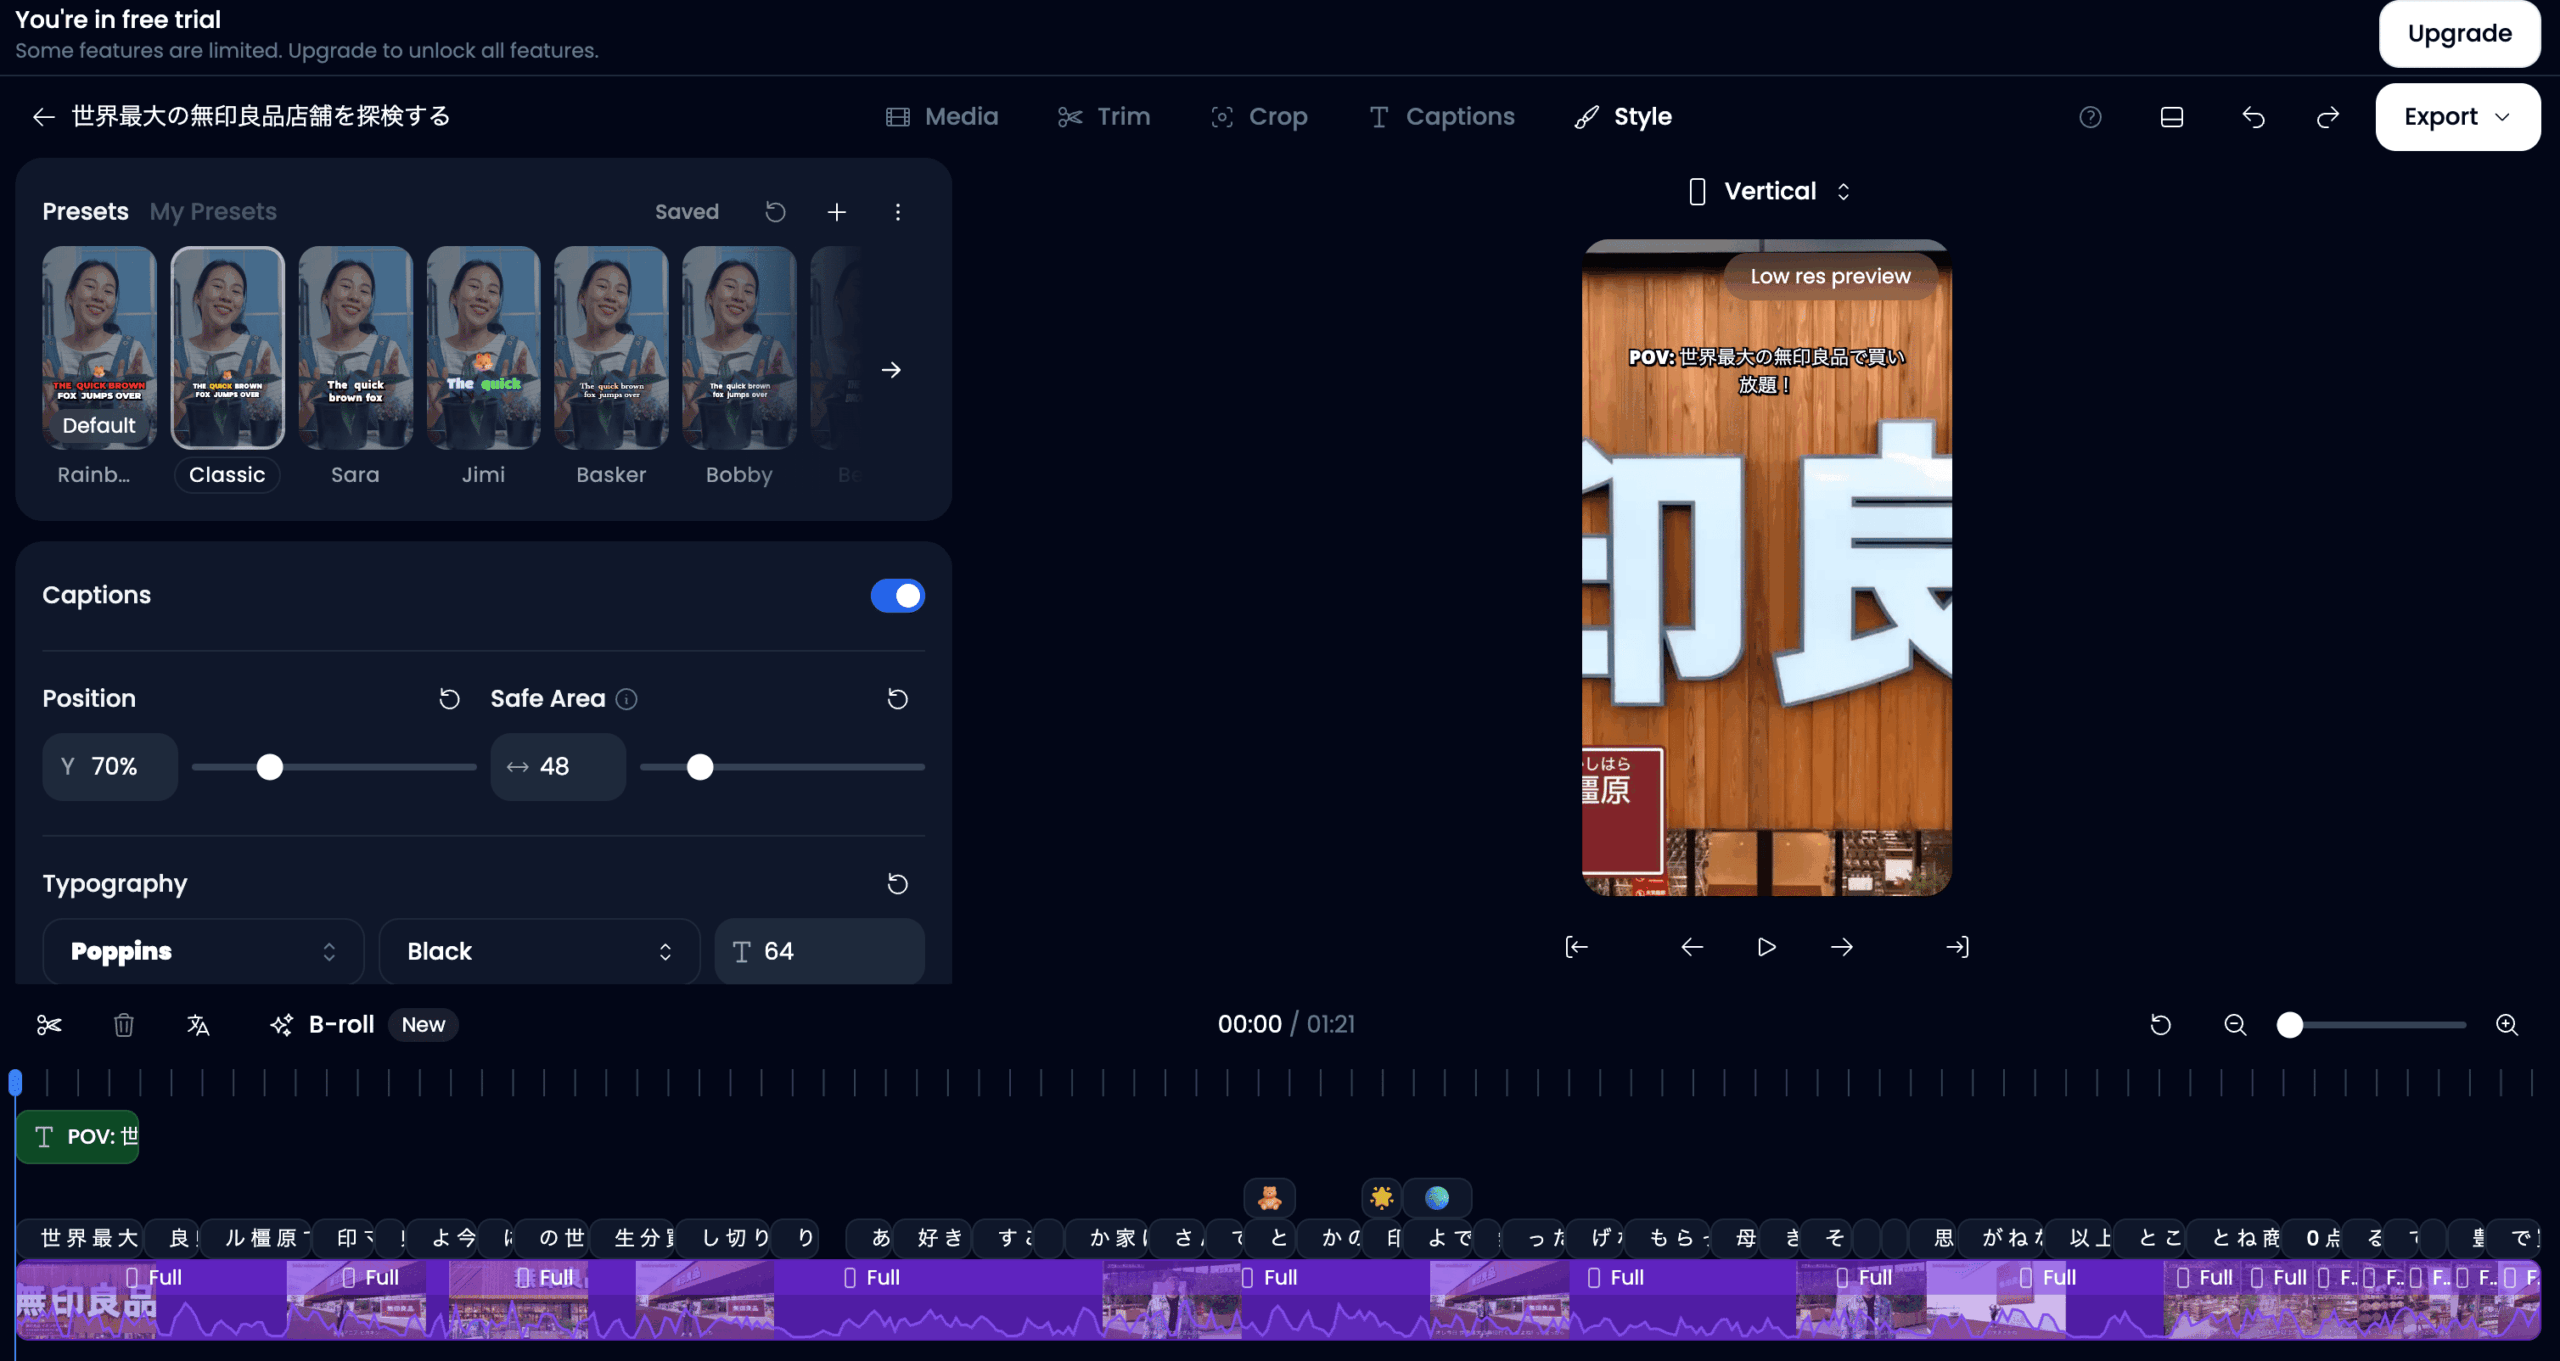2560x1361 pixels.
Task: Zoom out the timeline
Action: pyautogui.click(x=2235, y=1025)
